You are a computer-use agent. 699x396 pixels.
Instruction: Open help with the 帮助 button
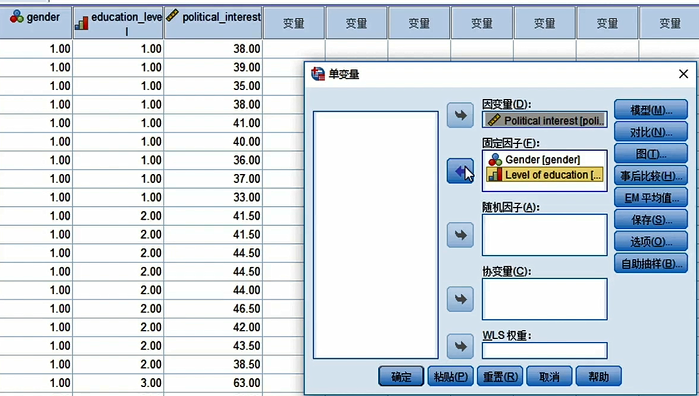click(599, 376)
